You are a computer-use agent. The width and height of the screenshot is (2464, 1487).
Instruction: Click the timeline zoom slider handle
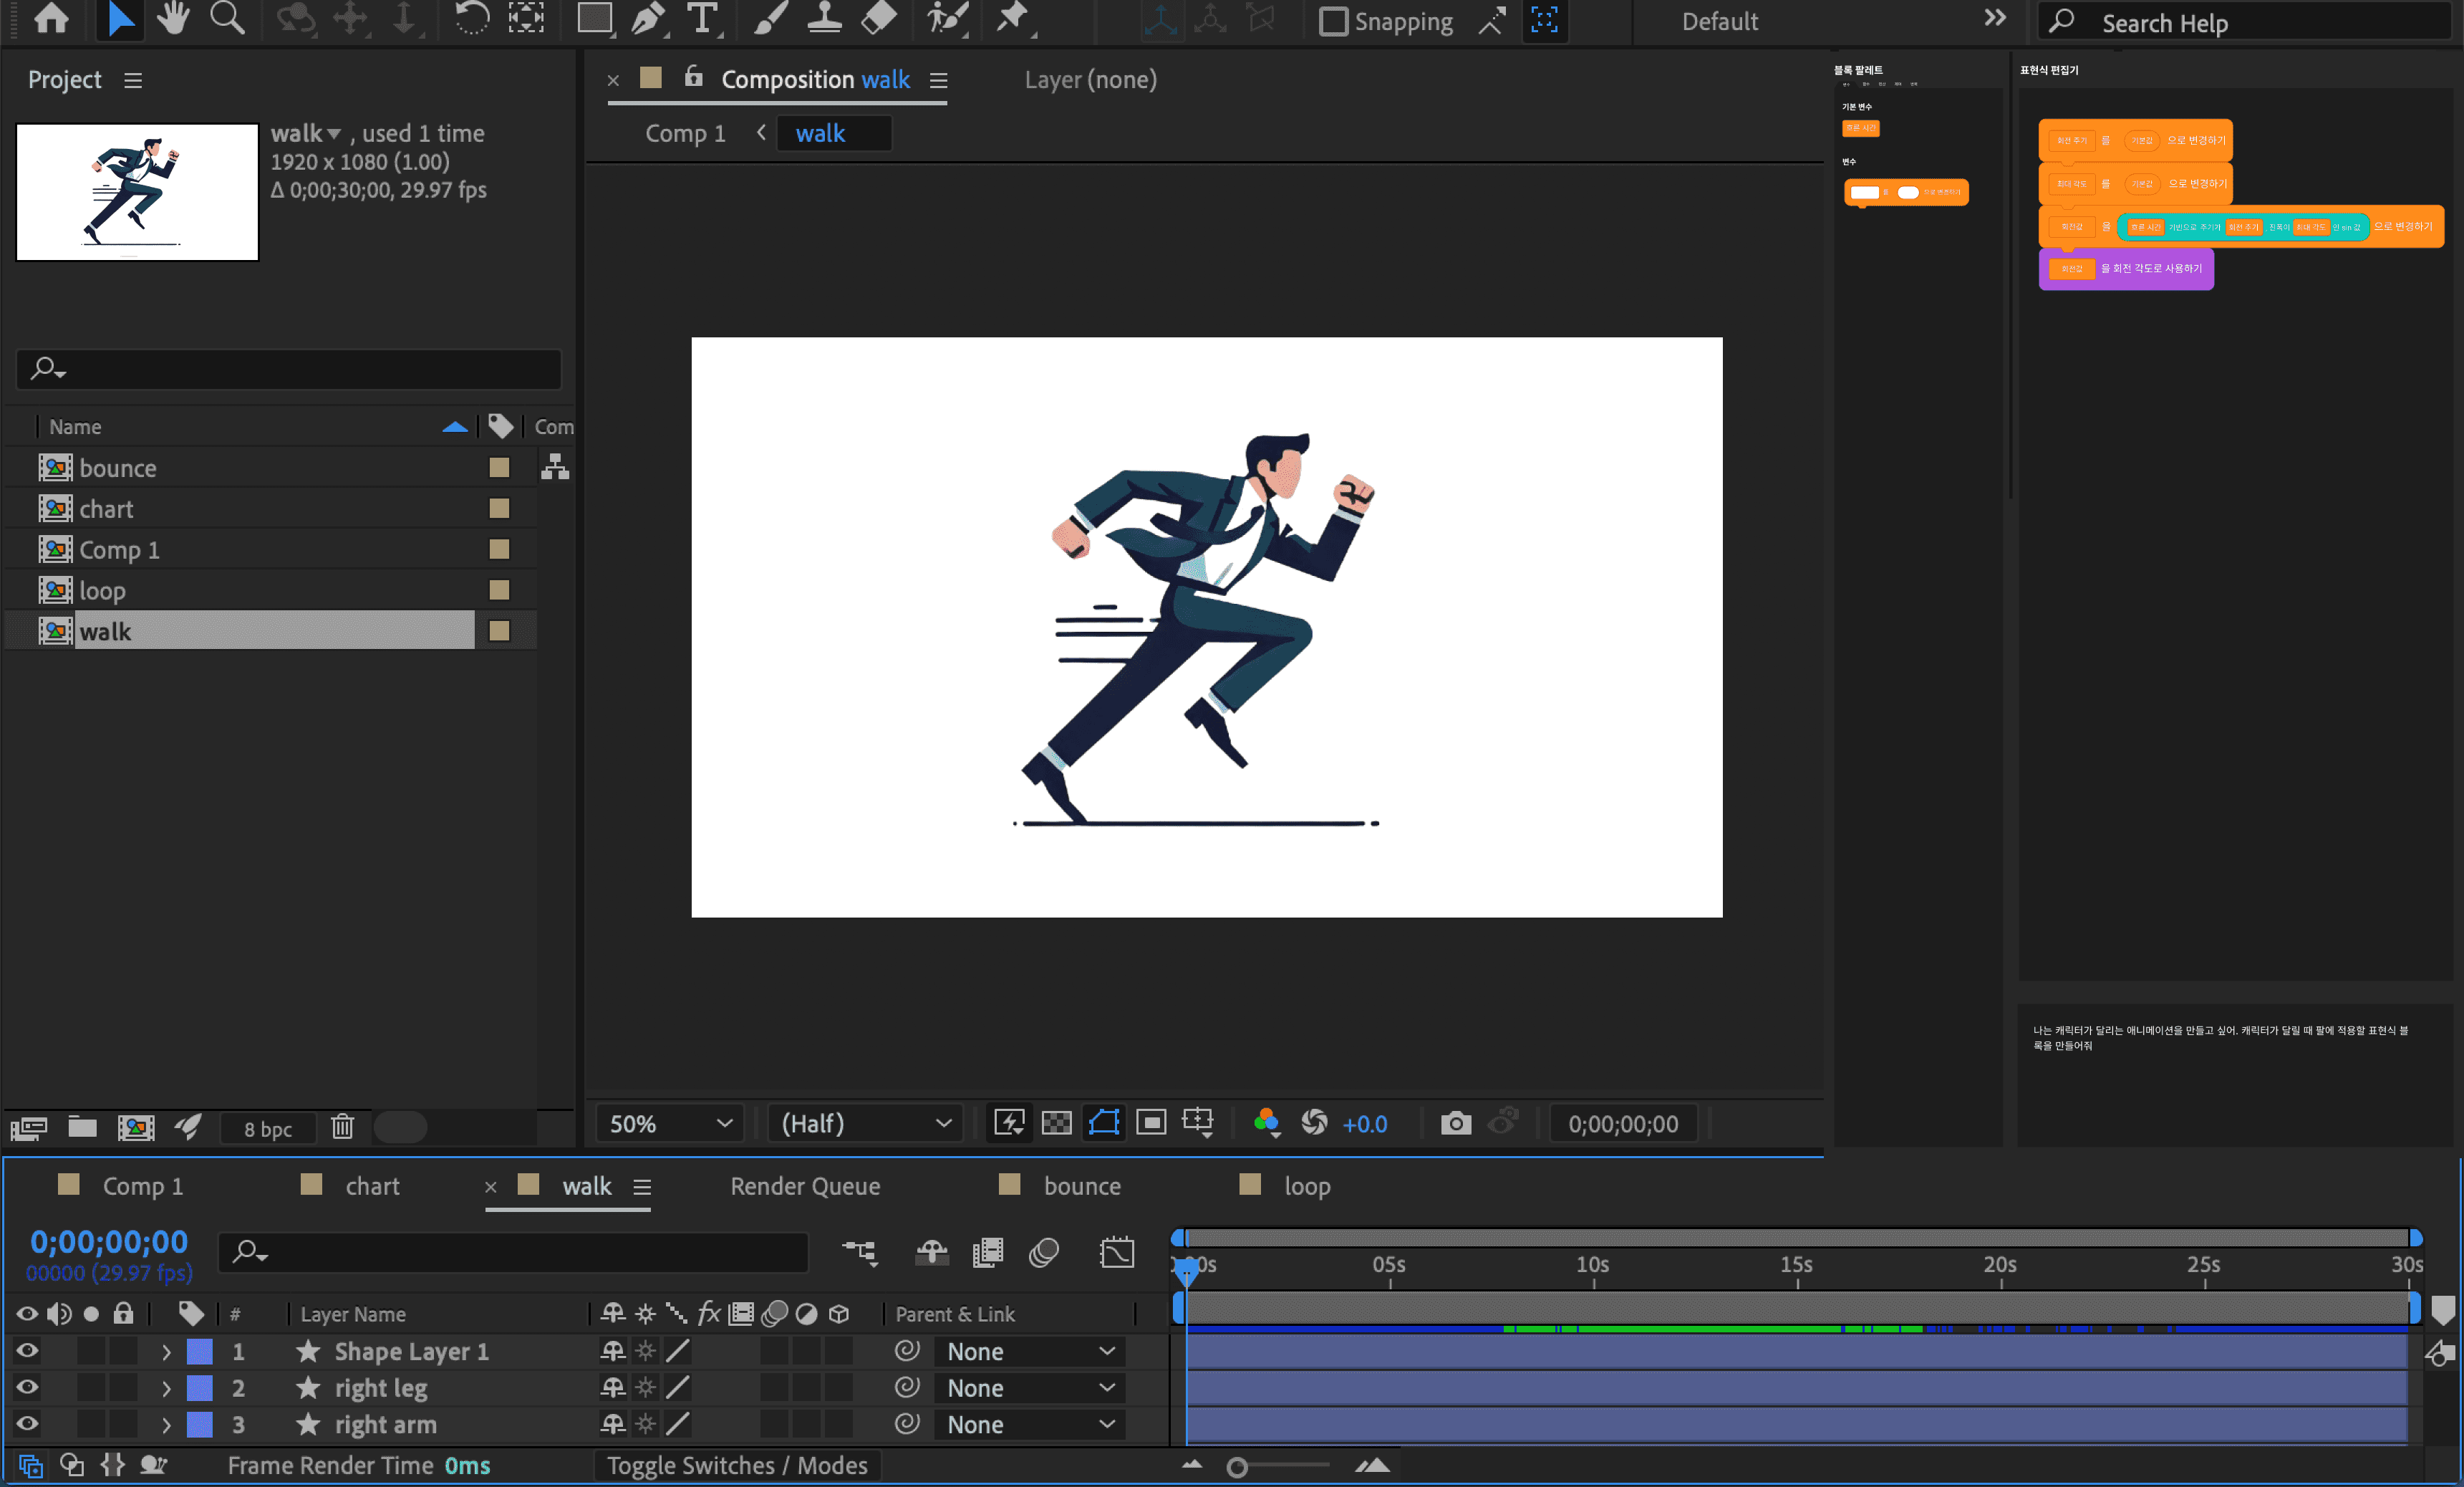point(1237,1467)
